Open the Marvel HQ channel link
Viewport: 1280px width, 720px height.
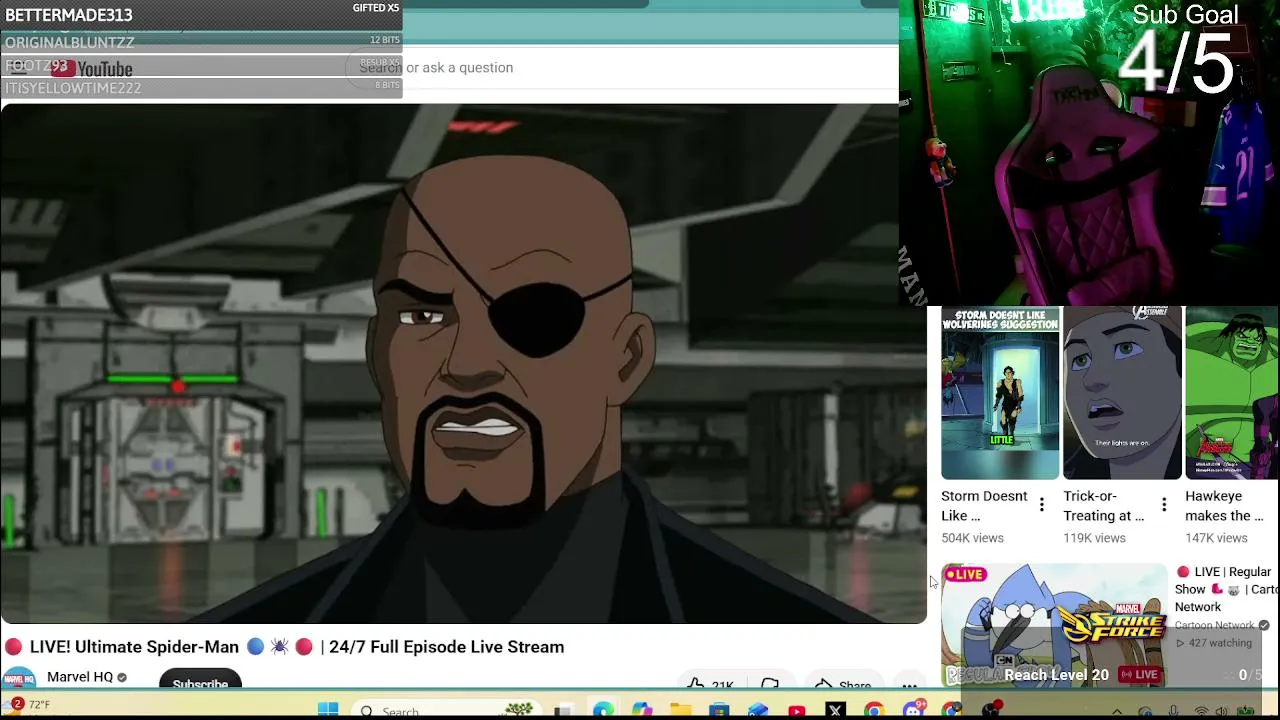click(80, 677)
